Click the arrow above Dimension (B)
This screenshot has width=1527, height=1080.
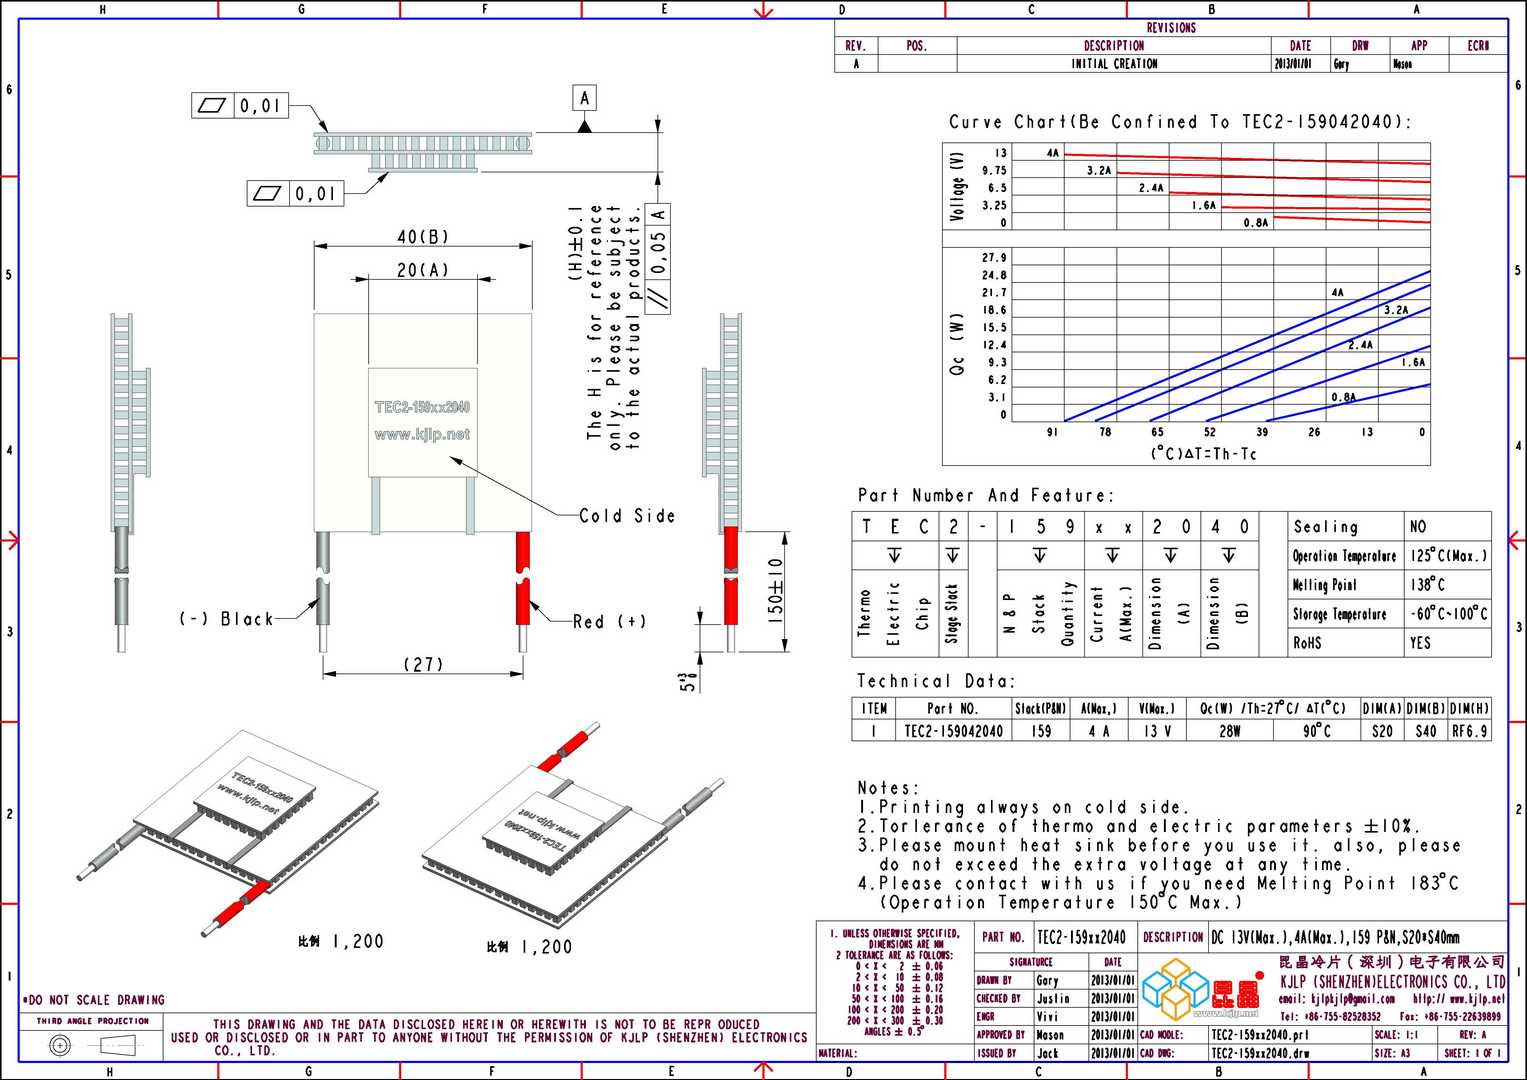click(1228, 555)
